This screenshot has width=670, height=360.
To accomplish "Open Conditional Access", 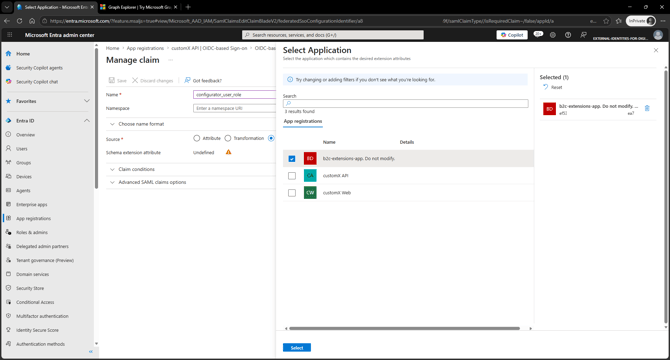I will (35, 302).
